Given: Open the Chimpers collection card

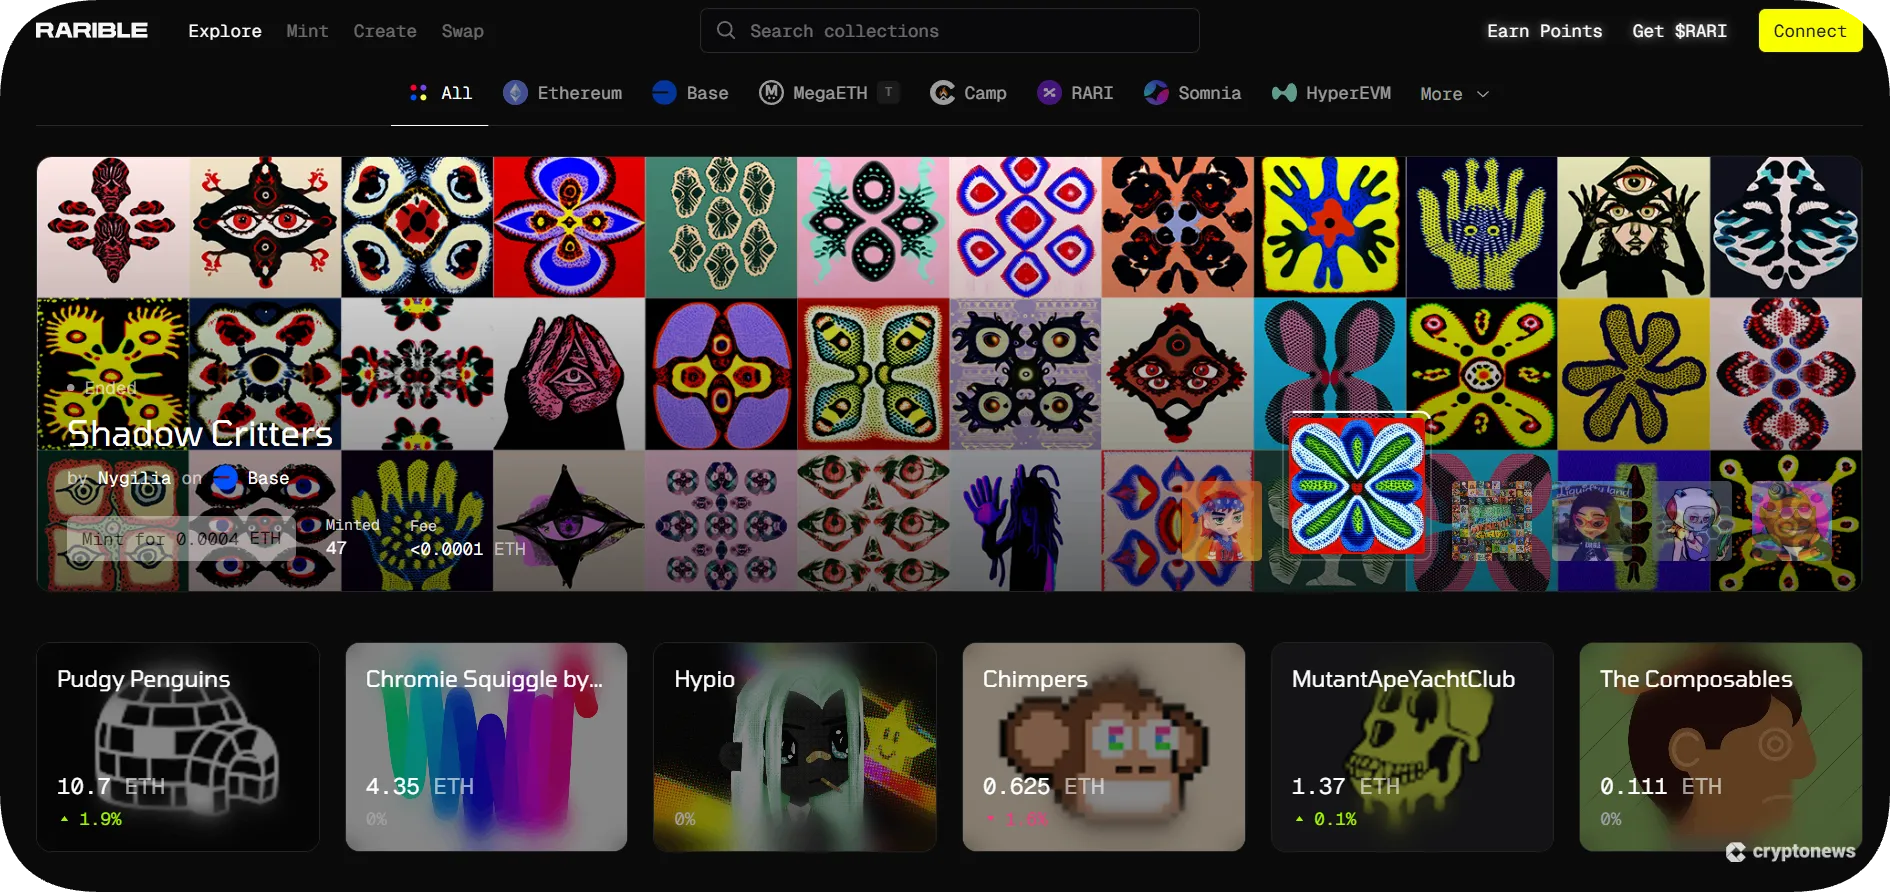Looking at the screenshot, I should pyautogui.click(x=1104, y=747).
